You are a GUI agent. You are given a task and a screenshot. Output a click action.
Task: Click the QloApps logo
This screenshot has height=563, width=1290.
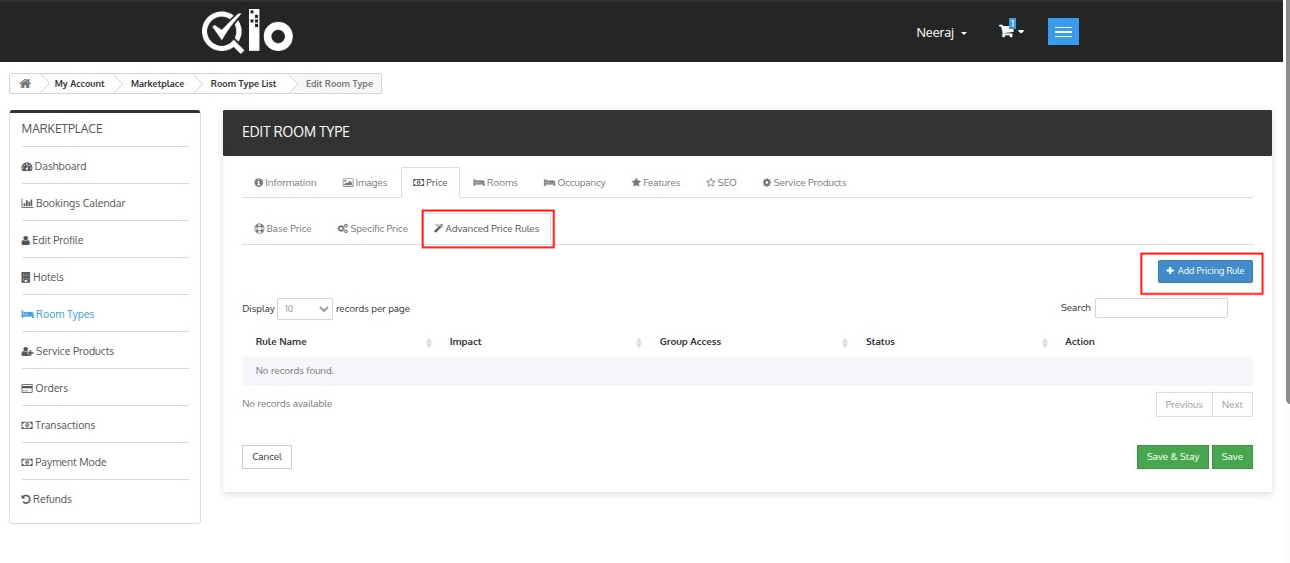pyautogui.click(x=247, y=31)
